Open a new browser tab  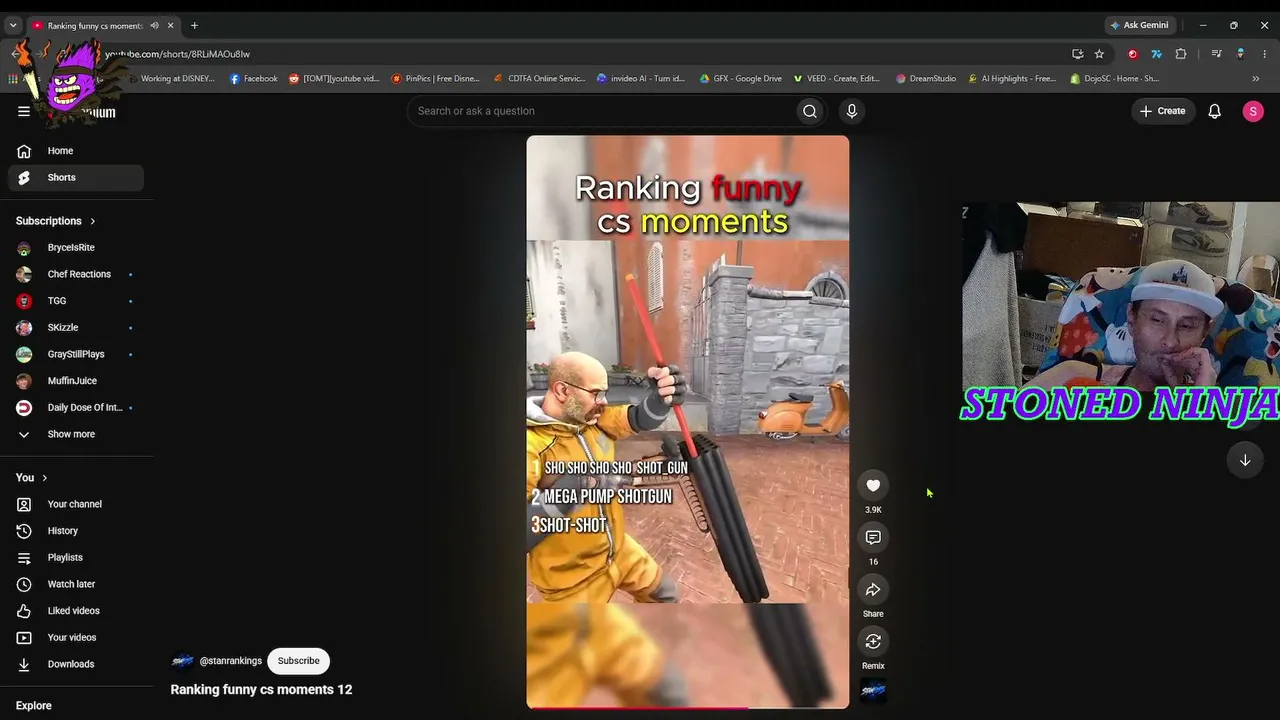(194, 25)
